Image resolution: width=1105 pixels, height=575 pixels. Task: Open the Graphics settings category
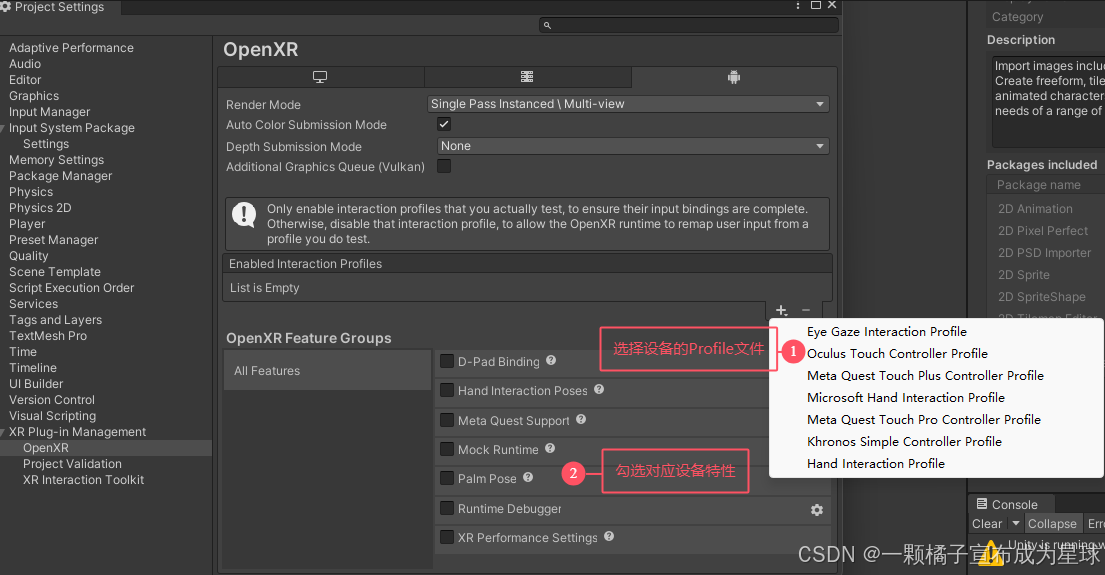(x=34, y=96)
